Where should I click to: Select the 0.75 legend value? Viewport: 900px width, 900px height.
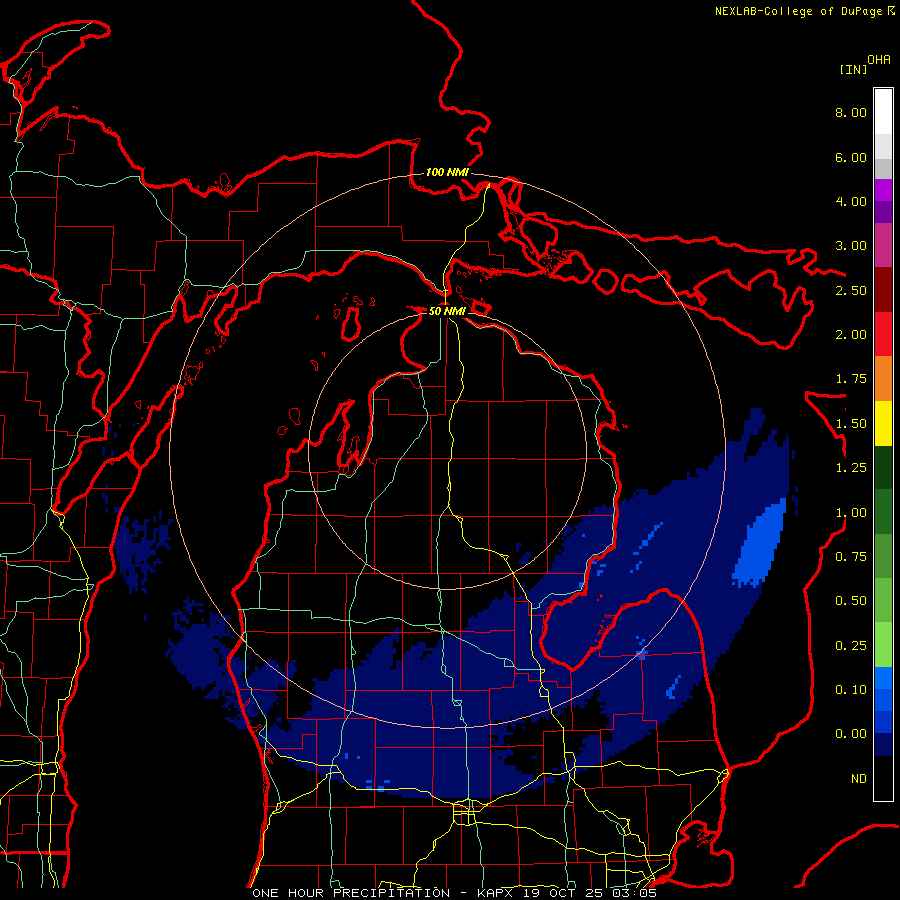click(x=851, y=557)
